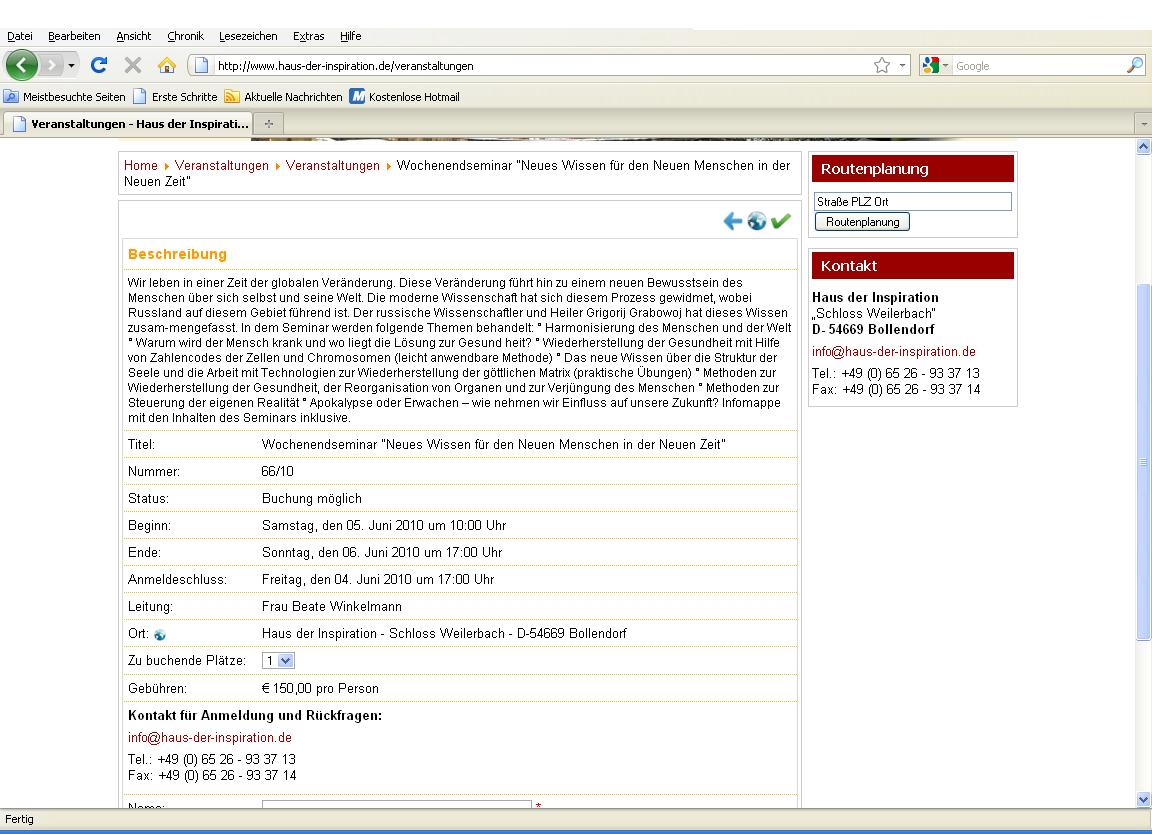Screen dimensions: 1152x834
Task: Click the blue back arrow above Beschreibung
Action: 732,221
